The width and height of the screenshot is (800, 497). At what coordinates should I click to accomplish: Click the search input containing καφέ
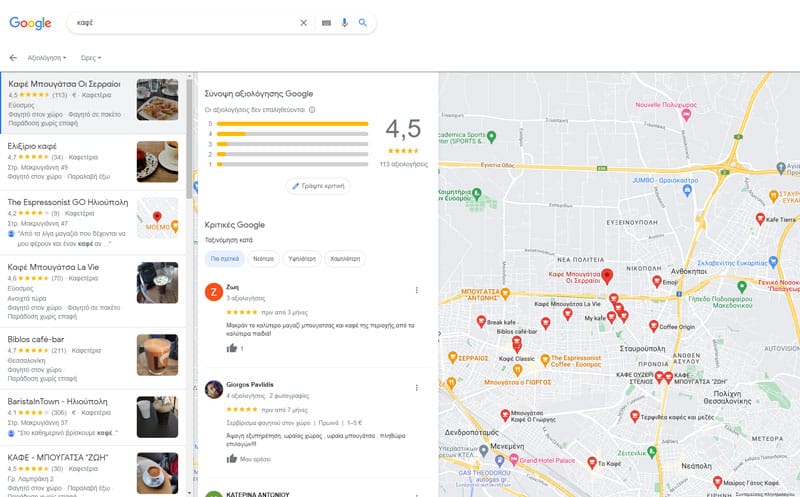pyautogui.click(x=184, y=23)
